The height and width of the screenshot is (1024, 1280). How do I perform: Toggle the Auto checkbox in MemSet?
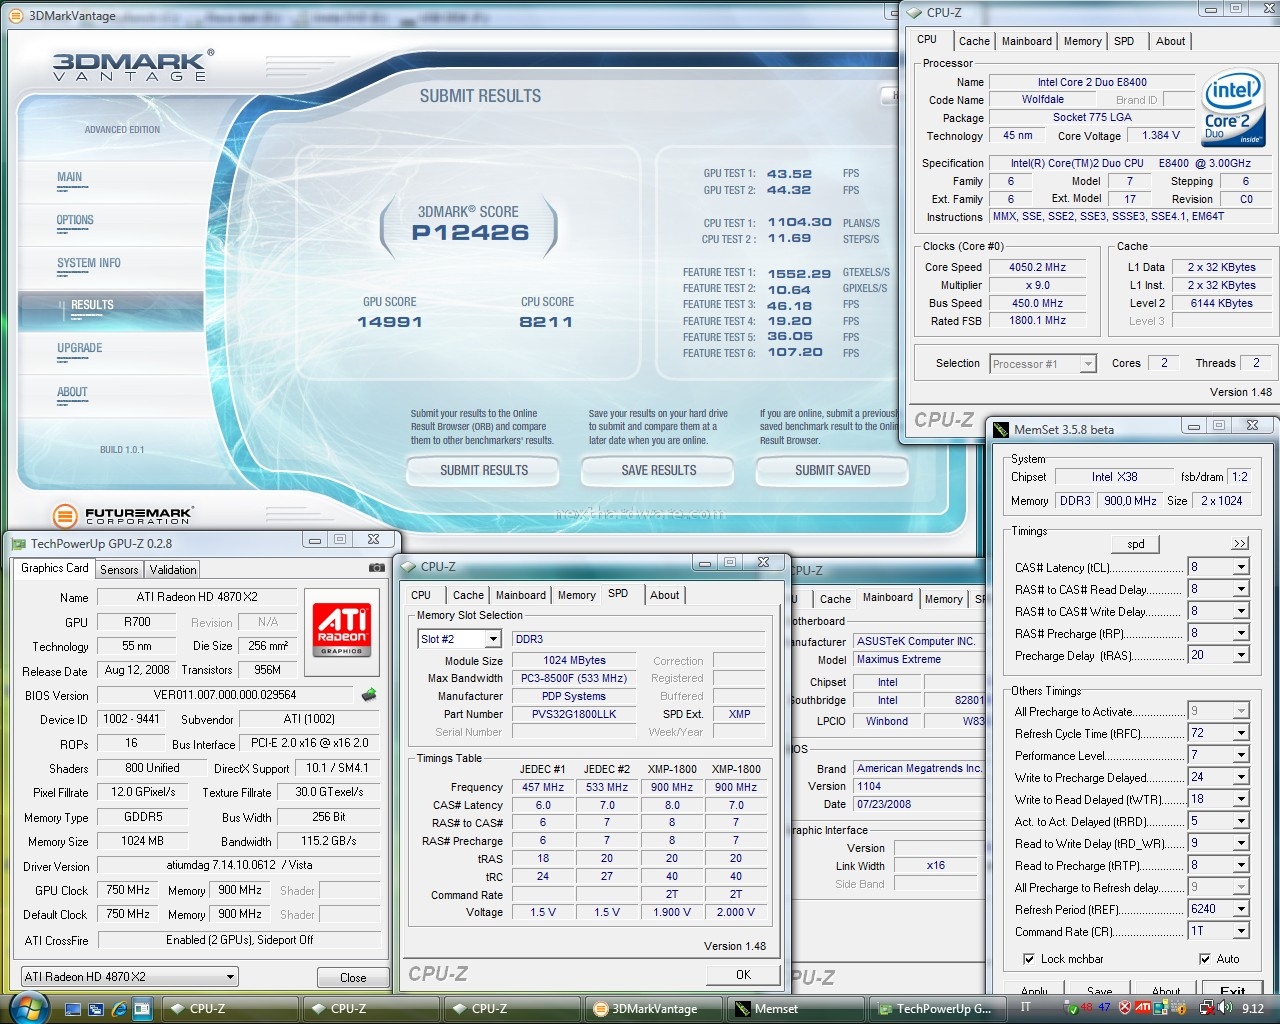[1205, 959]
